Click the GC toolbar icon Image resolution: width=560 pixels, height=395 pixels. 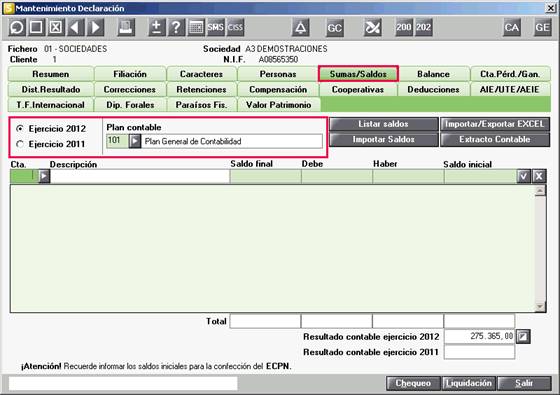point(335,28)
